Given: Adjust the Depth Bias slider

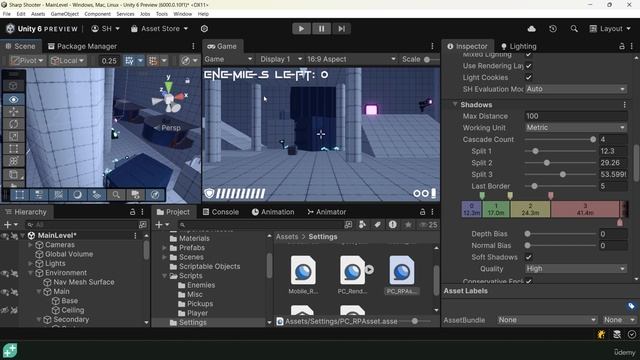Looking at the screenshot, I should point(560,234).
